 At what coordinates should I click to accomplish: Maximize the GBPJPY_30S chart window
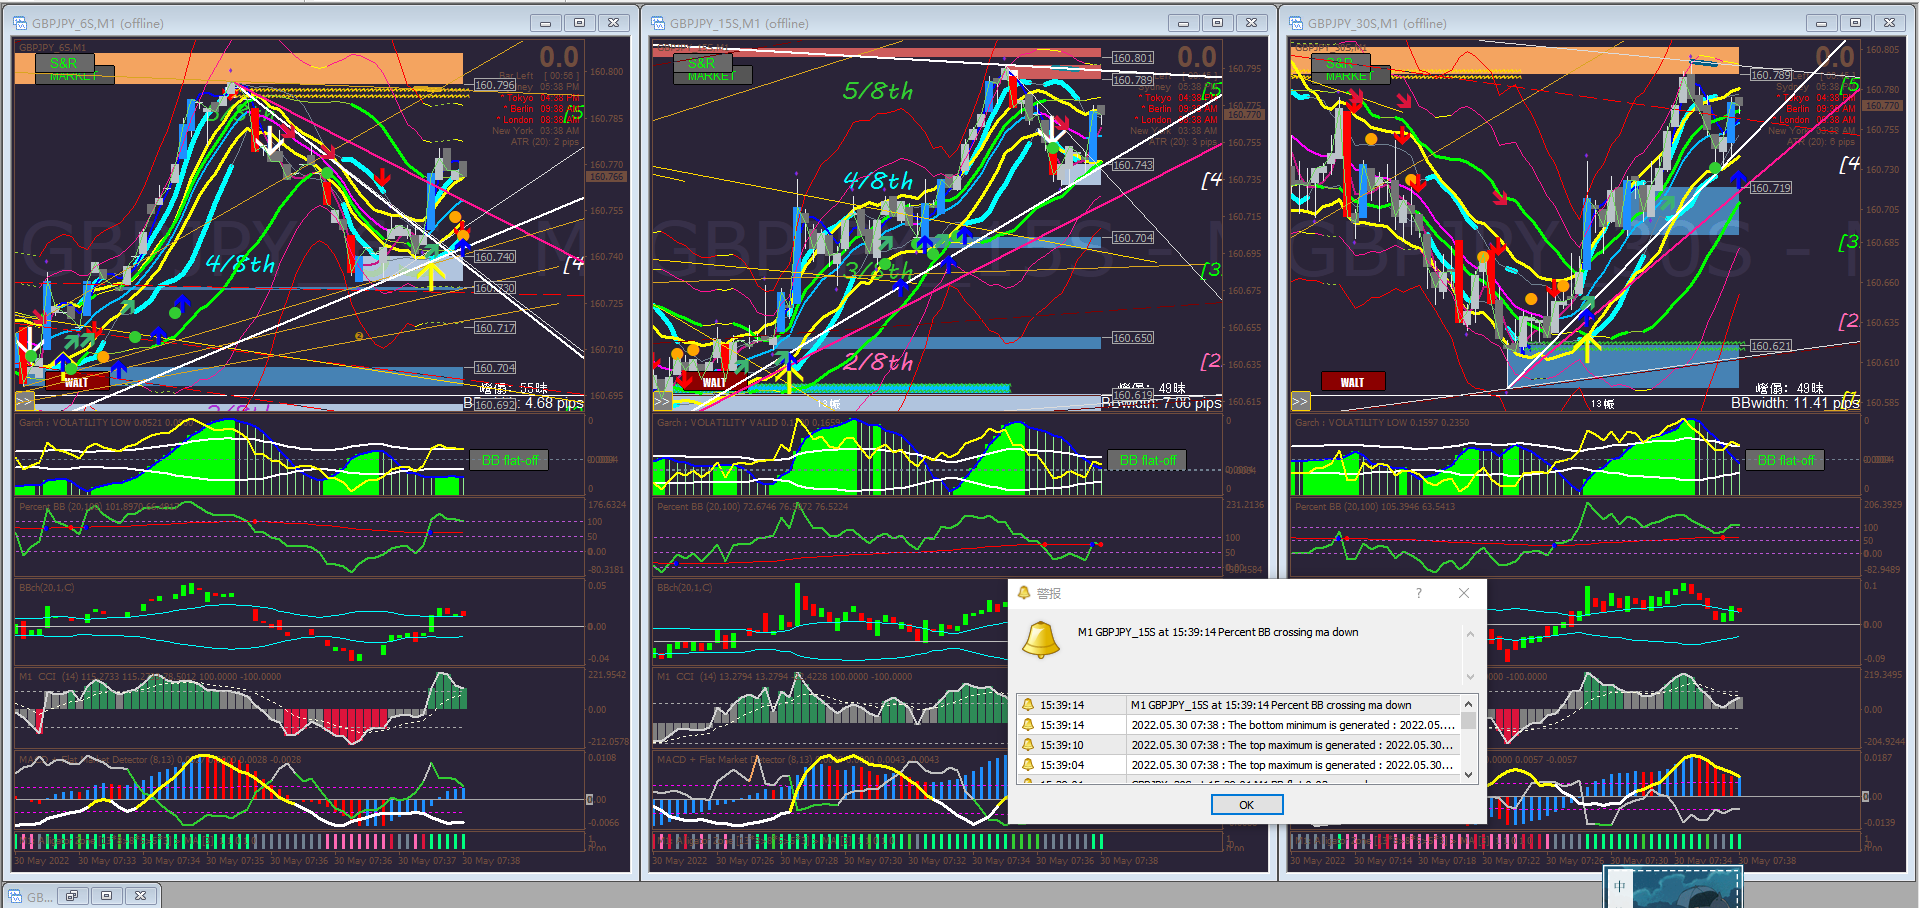[1855, 23]
